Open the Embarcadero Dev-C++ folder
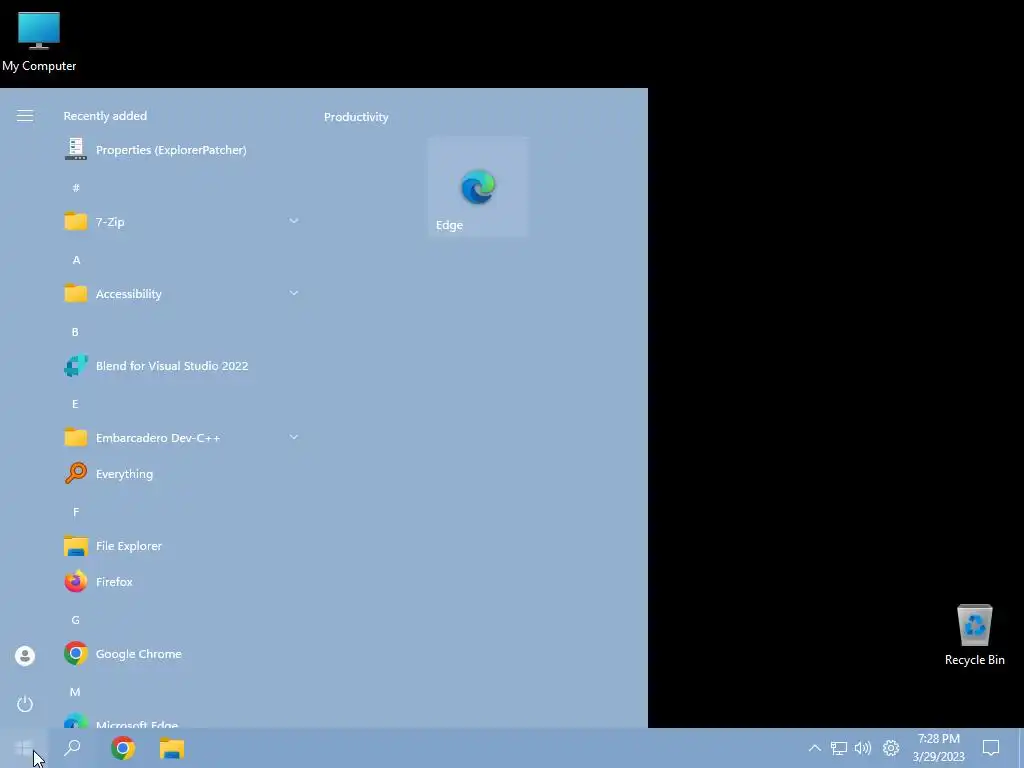Viewport: 1024px width, 768px height. point(181,438)
